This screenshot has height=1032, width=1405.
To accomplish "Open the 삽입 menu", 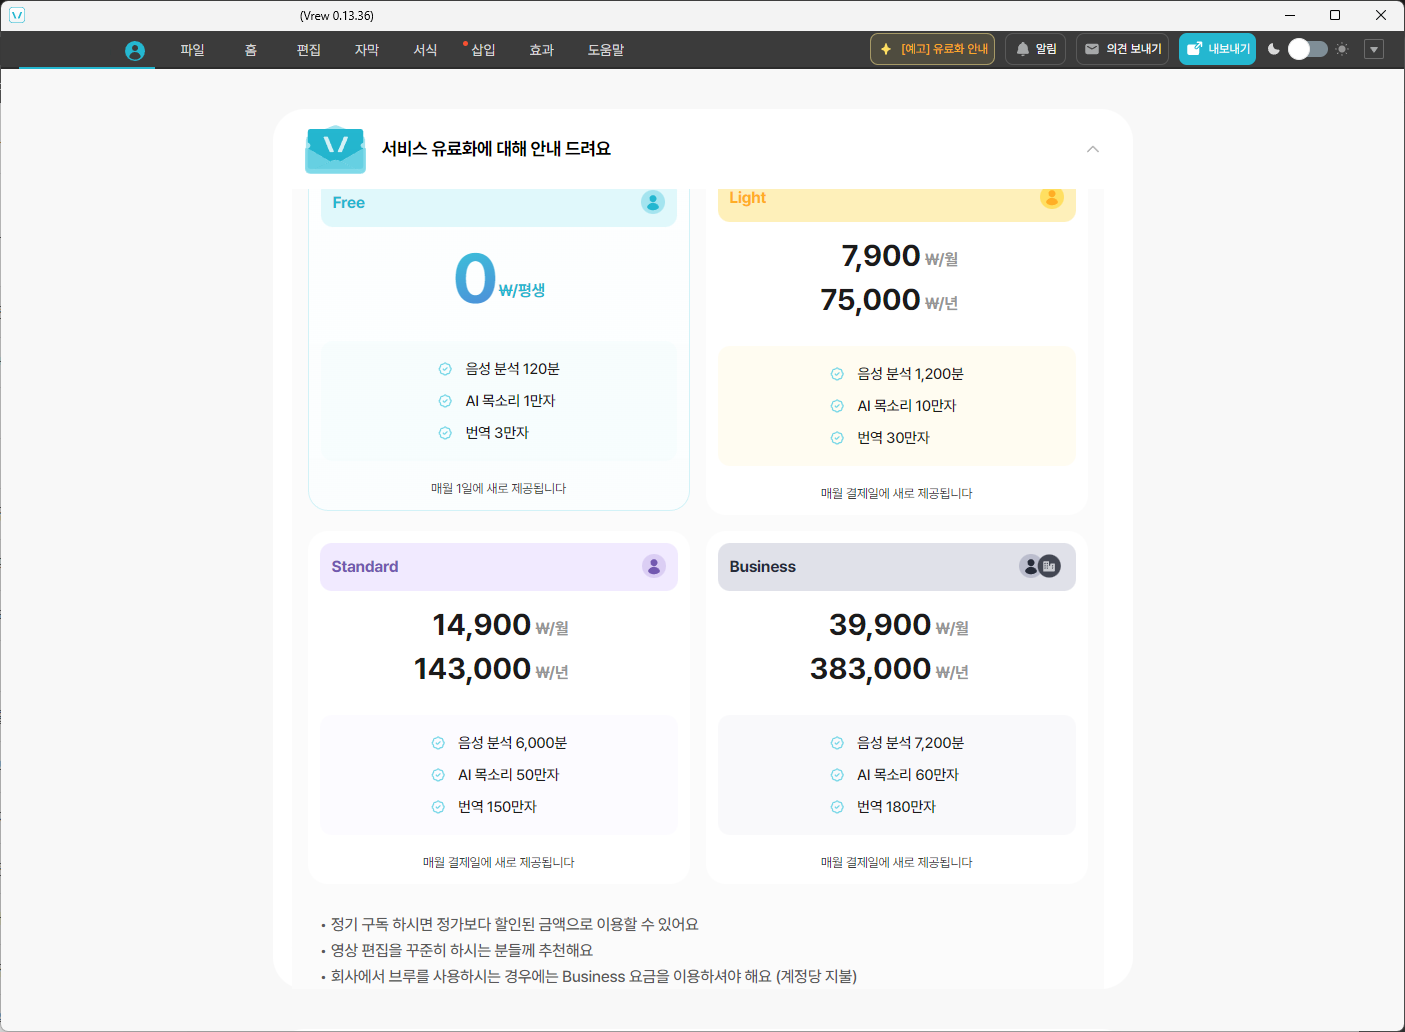I will [483, 50].
